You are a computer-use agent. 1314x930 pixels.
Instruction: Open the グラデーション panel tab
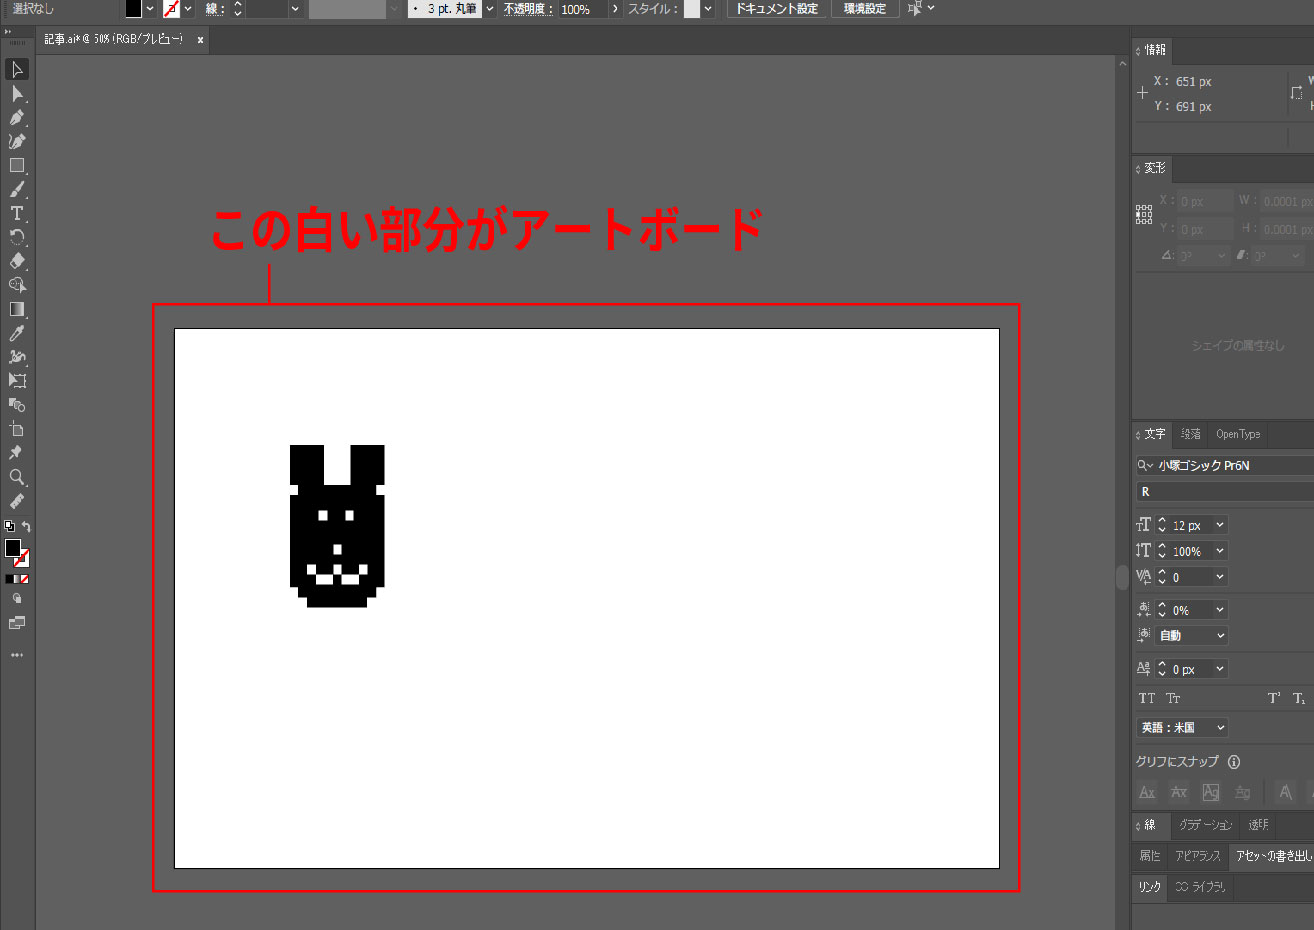pyautogui.click(x=1205, y=825)
